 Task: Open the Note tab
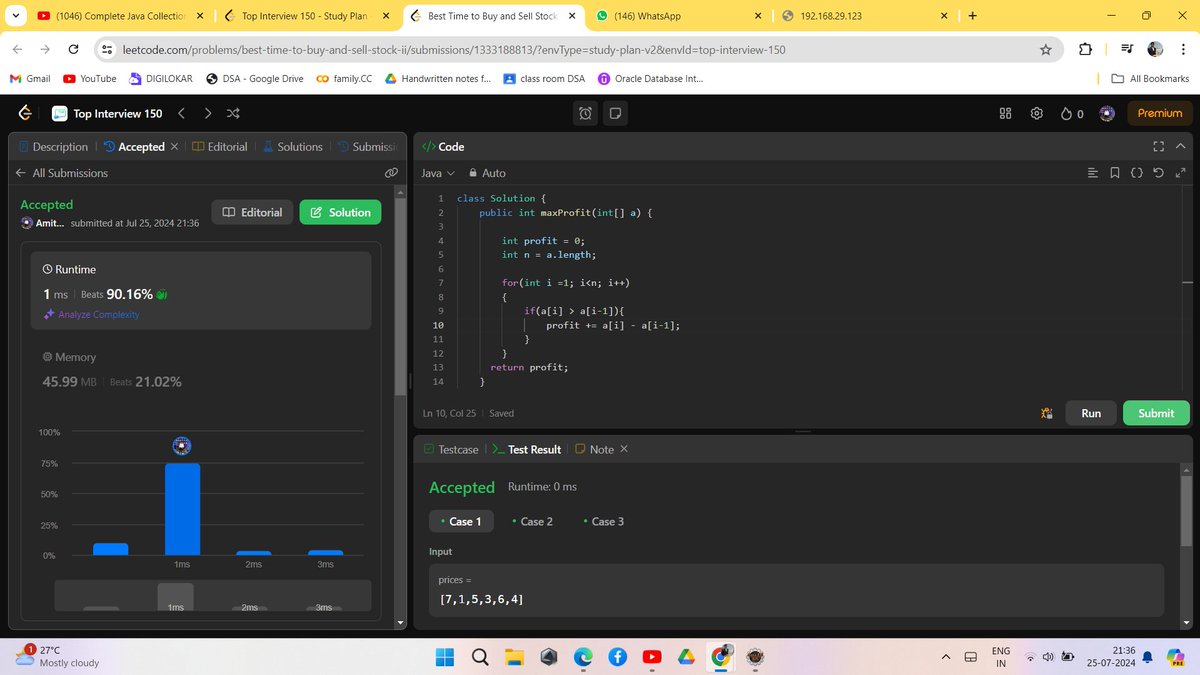click(595, 450)
